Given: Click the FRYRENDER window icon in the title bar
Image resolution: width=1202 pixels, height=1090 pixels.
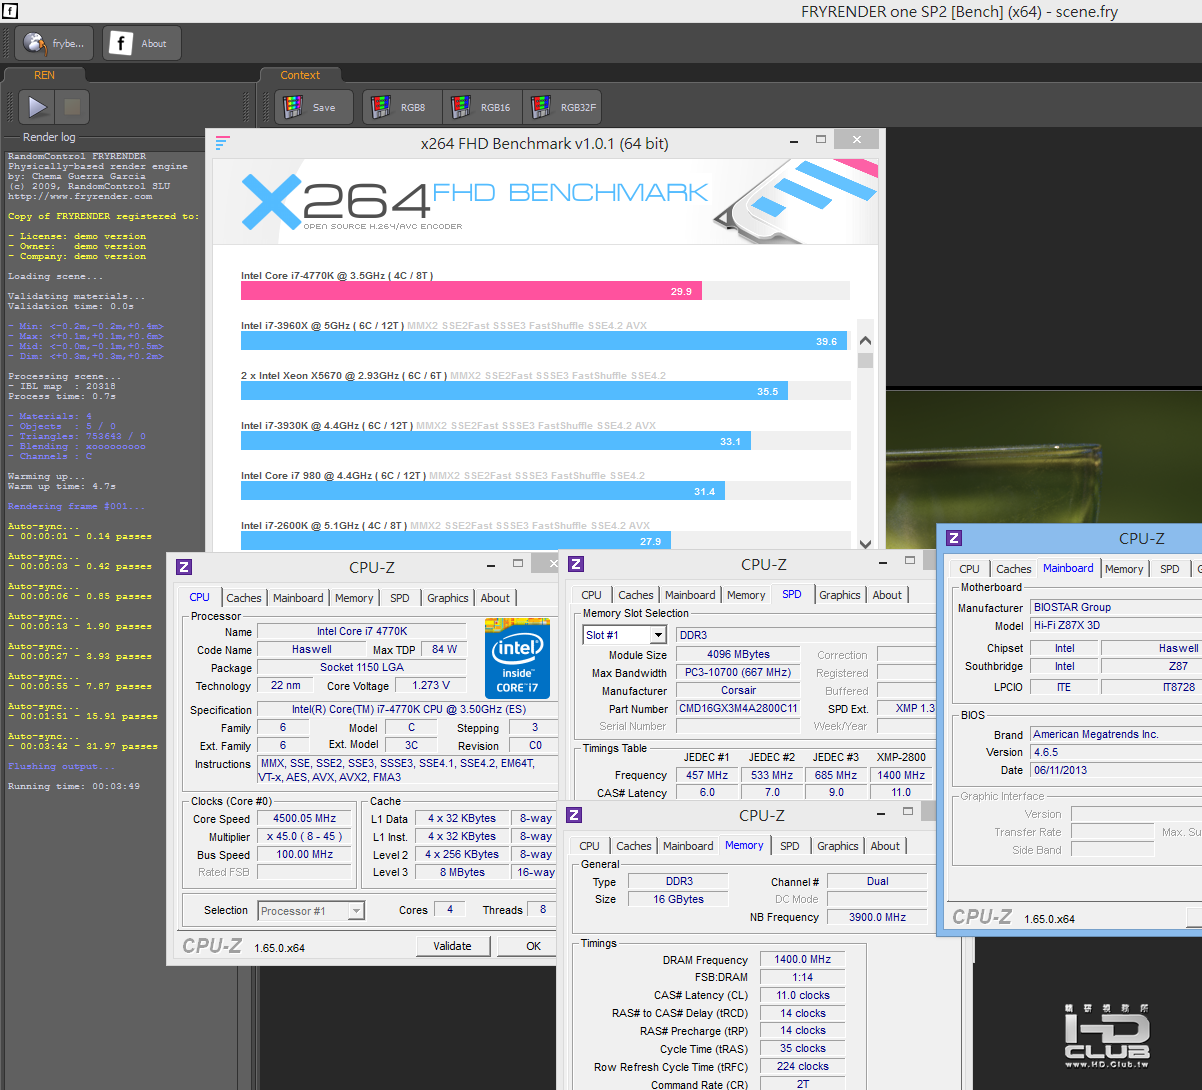Looking at the screenshot, I should tap(10, 12).
